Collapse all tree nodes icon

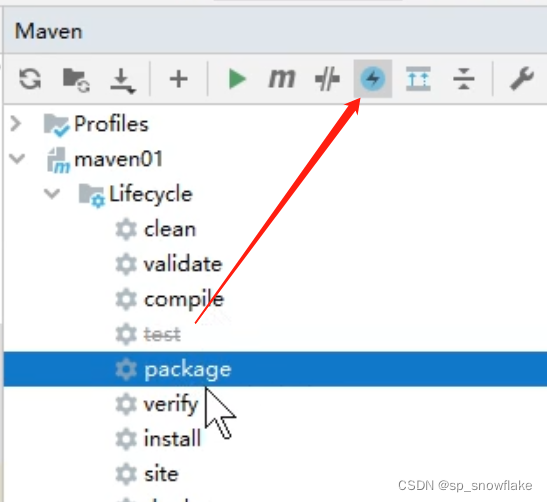[x=464, y=79]
